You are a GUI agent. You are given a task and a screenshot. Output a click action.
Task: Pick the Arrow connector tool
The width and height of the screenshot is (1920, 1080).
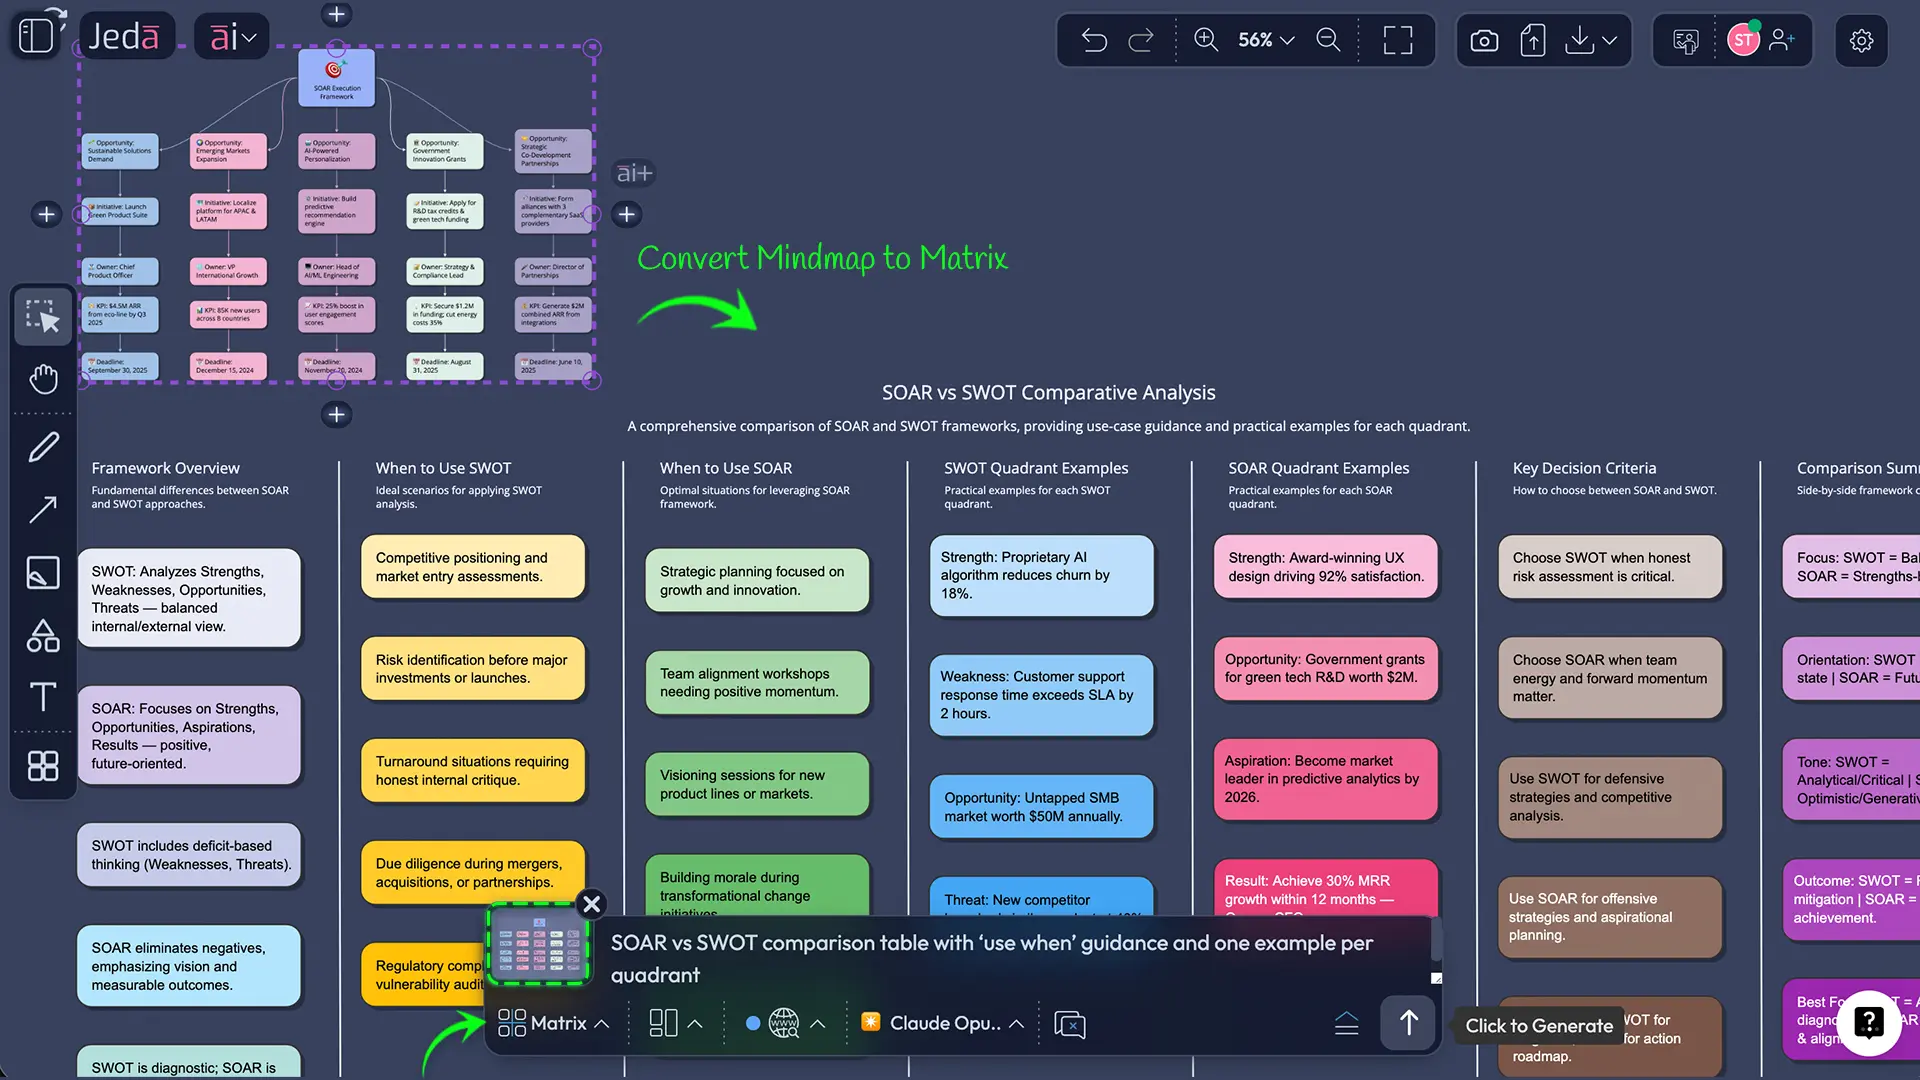[43, 510]
